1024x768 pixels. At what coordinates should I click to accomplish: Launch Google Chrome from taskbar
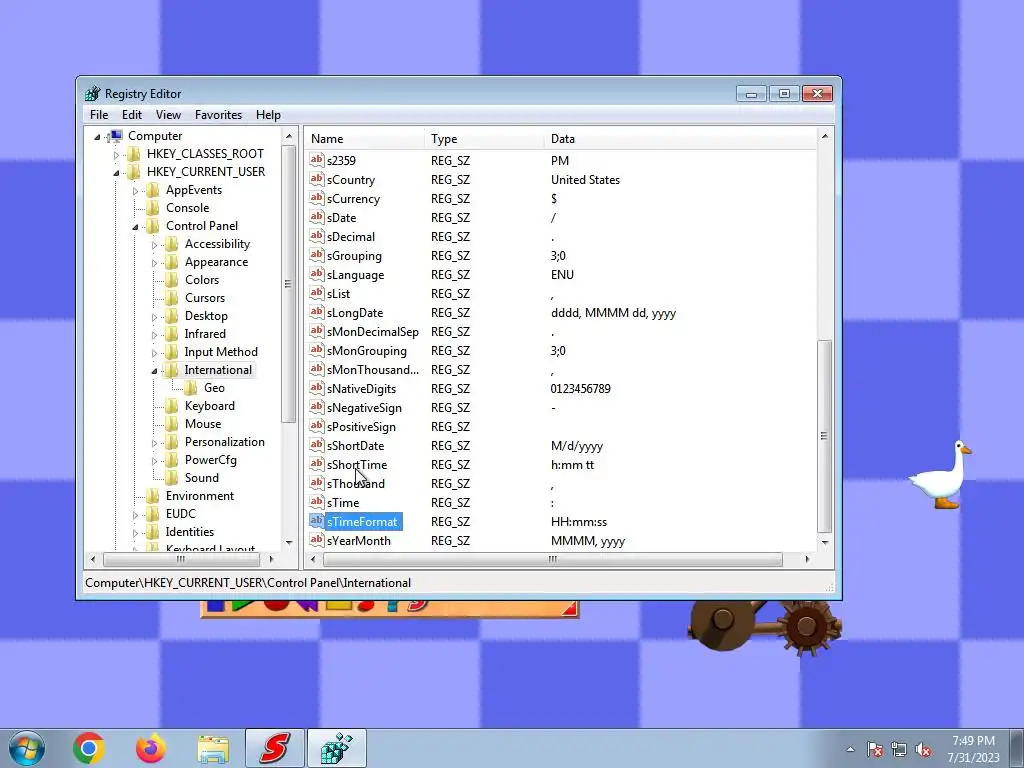[89, 748]
